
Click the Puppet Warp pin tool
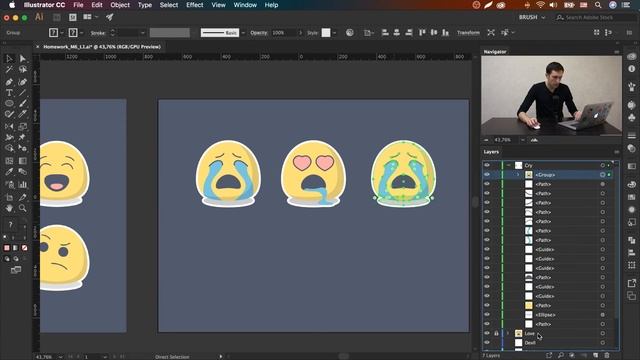[22, 138]
